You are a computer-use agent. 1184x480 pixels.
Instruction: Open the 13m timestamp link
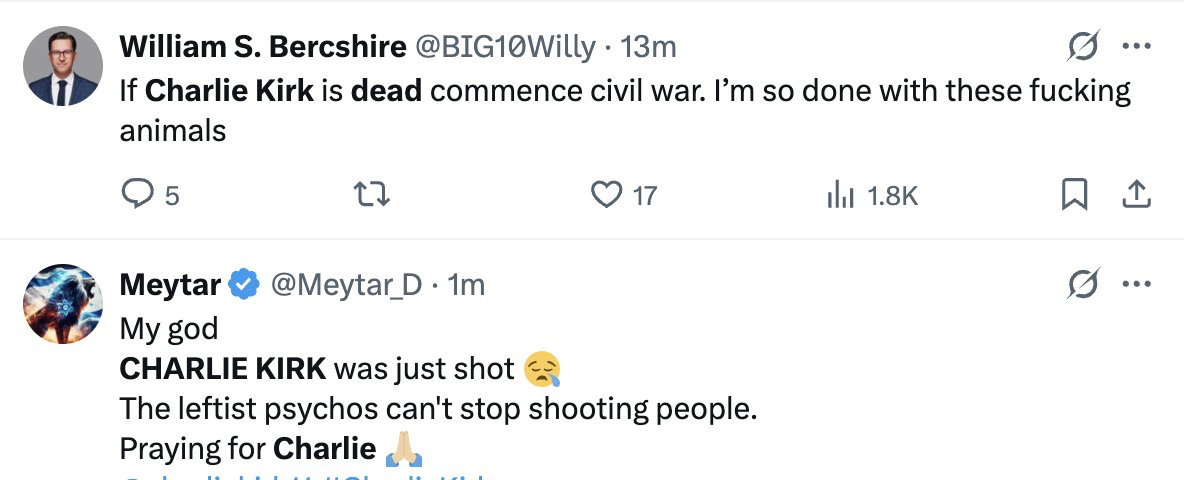(649, 46)
